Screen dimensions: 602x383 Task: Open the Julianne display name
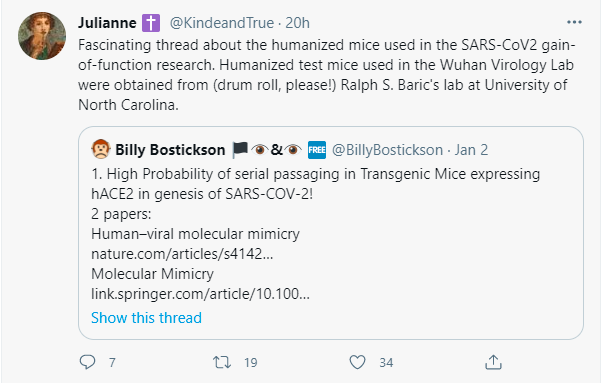107,23
